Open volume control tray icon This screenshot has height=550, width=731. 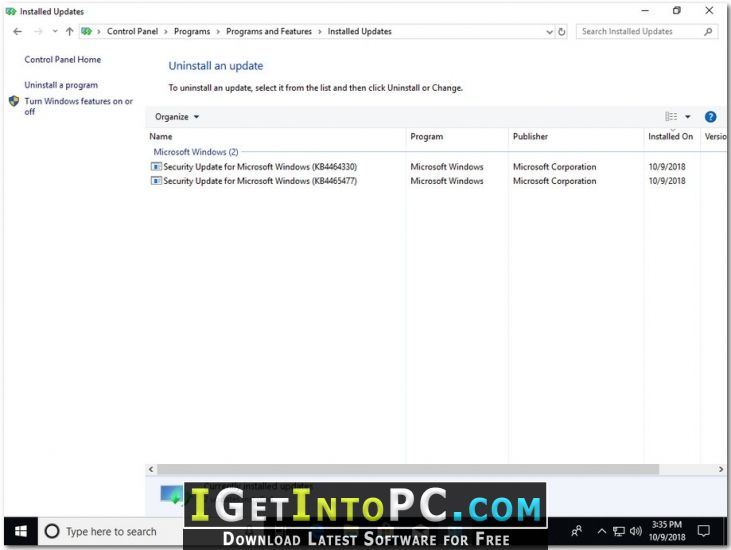pyautogui.click(x=635, y=531)
